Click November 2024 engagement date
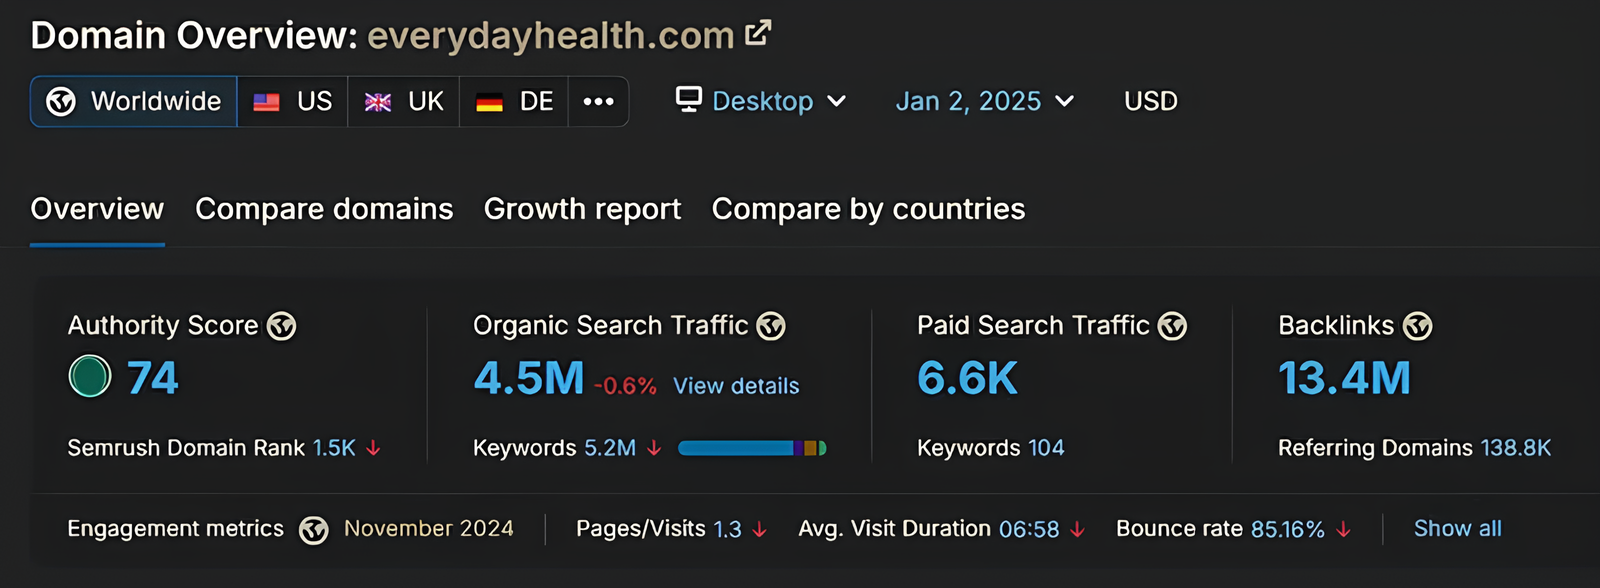This screenshot has height=588, width=1600. coord(429,528)
